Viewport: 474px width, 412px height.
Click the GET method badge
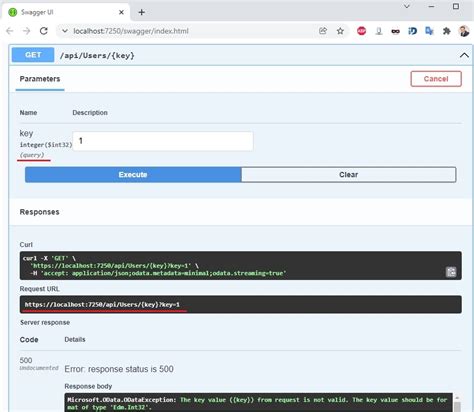coord(33,55)
